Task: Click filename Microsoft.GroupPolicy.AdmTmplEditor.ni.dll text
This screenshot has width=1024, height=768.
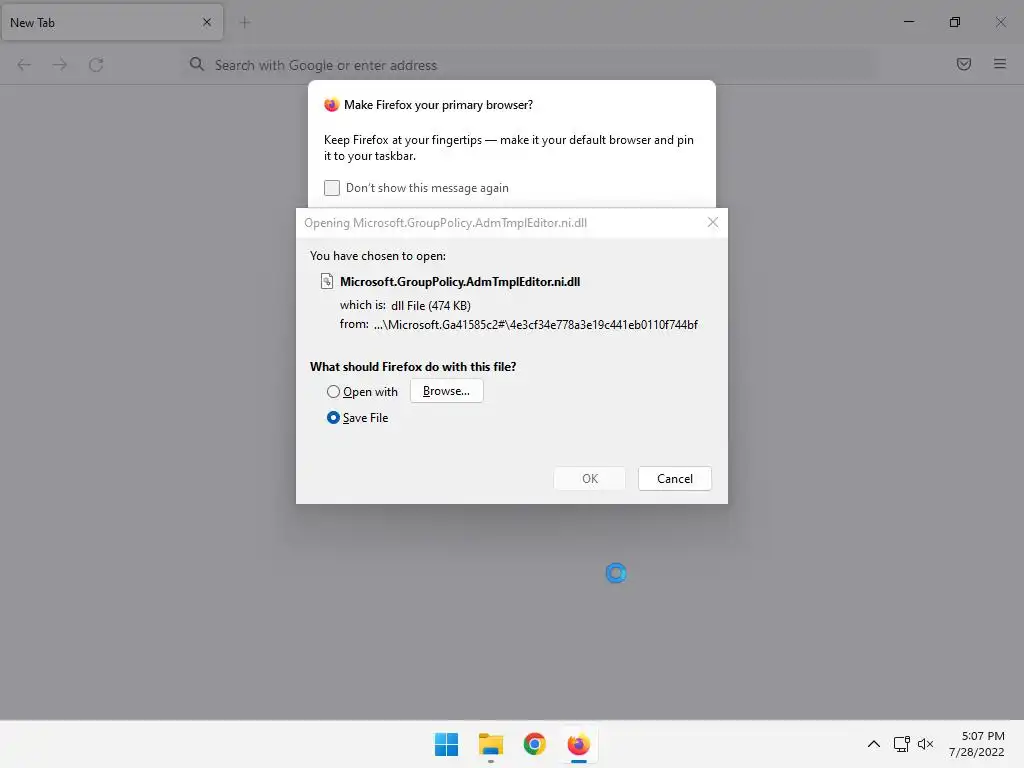Action: (x=460, y=282)
